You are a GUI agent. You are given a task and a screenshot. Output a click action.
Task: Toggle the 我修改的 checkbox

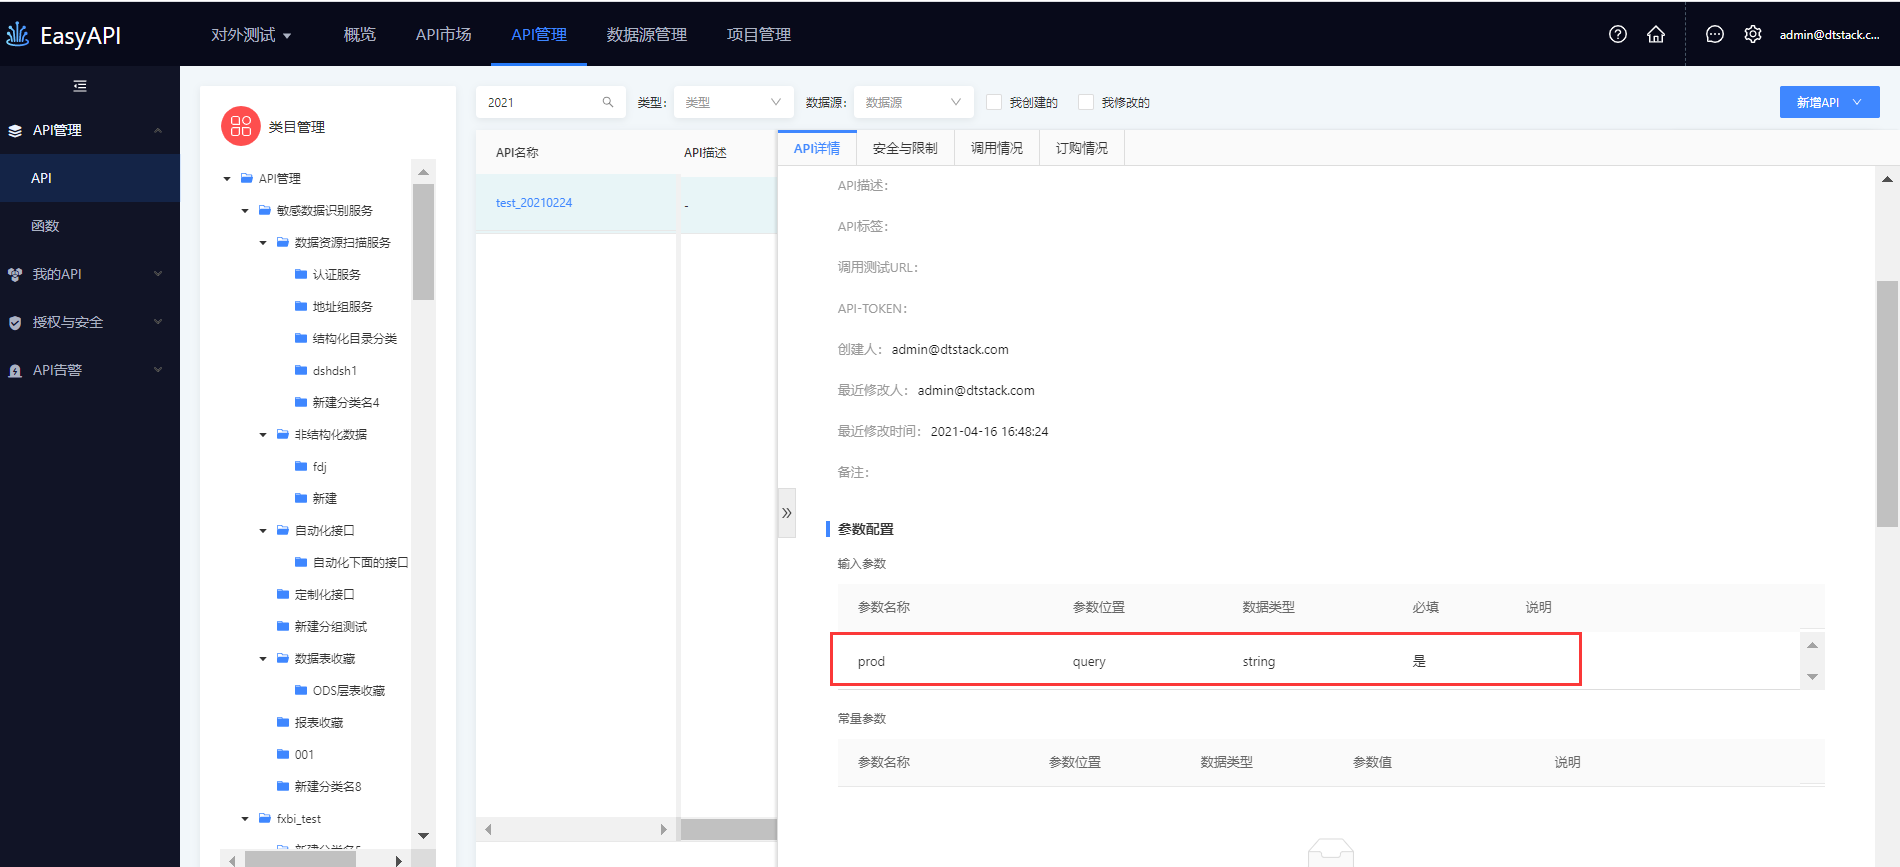[1086, 102]
